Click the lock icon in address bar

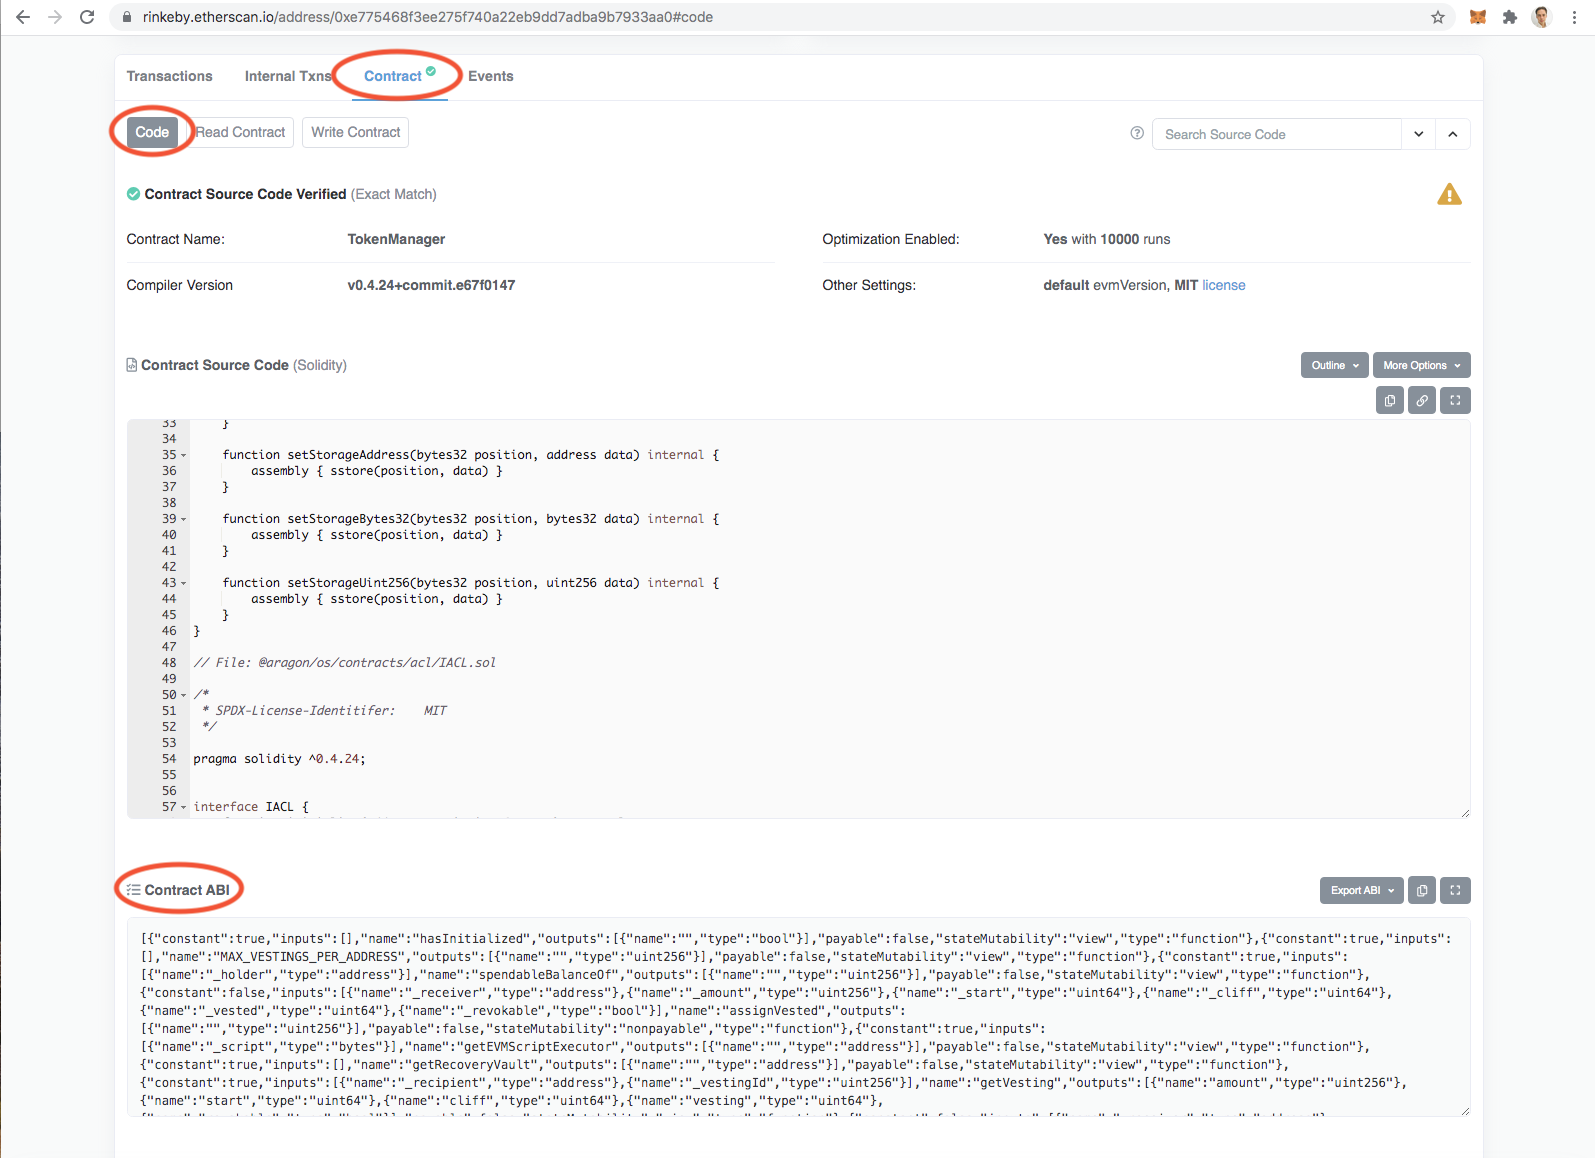[x=127, y=17]
